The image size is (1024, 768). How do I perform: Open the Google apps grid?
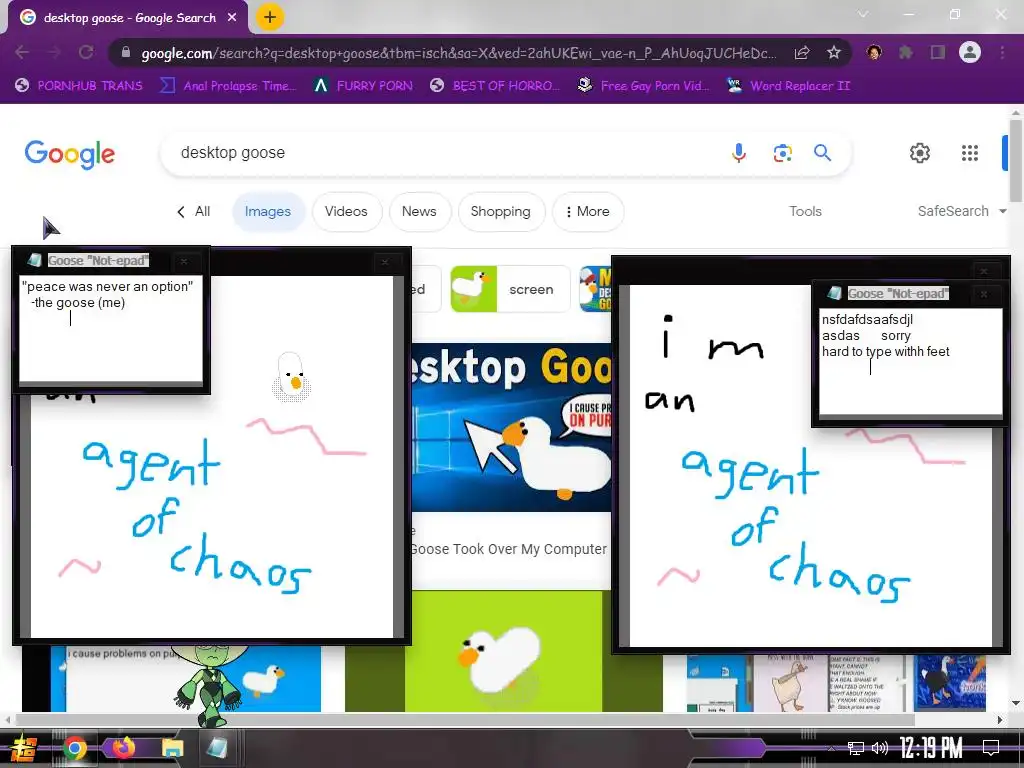point(970,153)
